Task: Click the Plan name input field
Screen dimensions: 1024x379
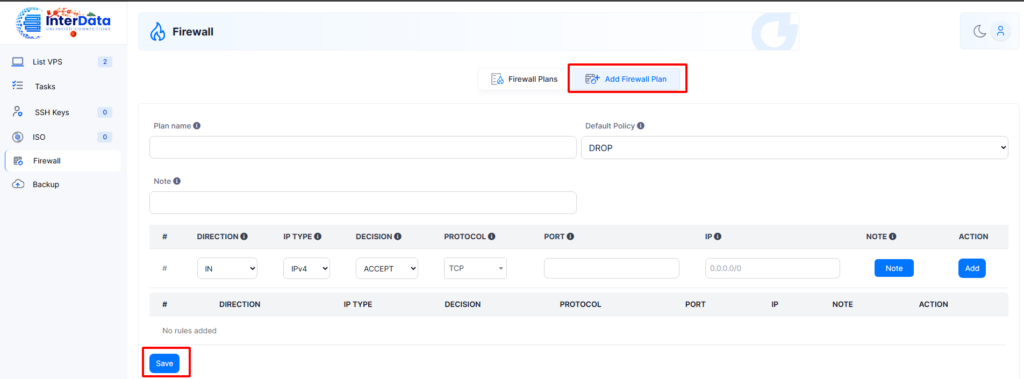Action: (x=363, y=148)
